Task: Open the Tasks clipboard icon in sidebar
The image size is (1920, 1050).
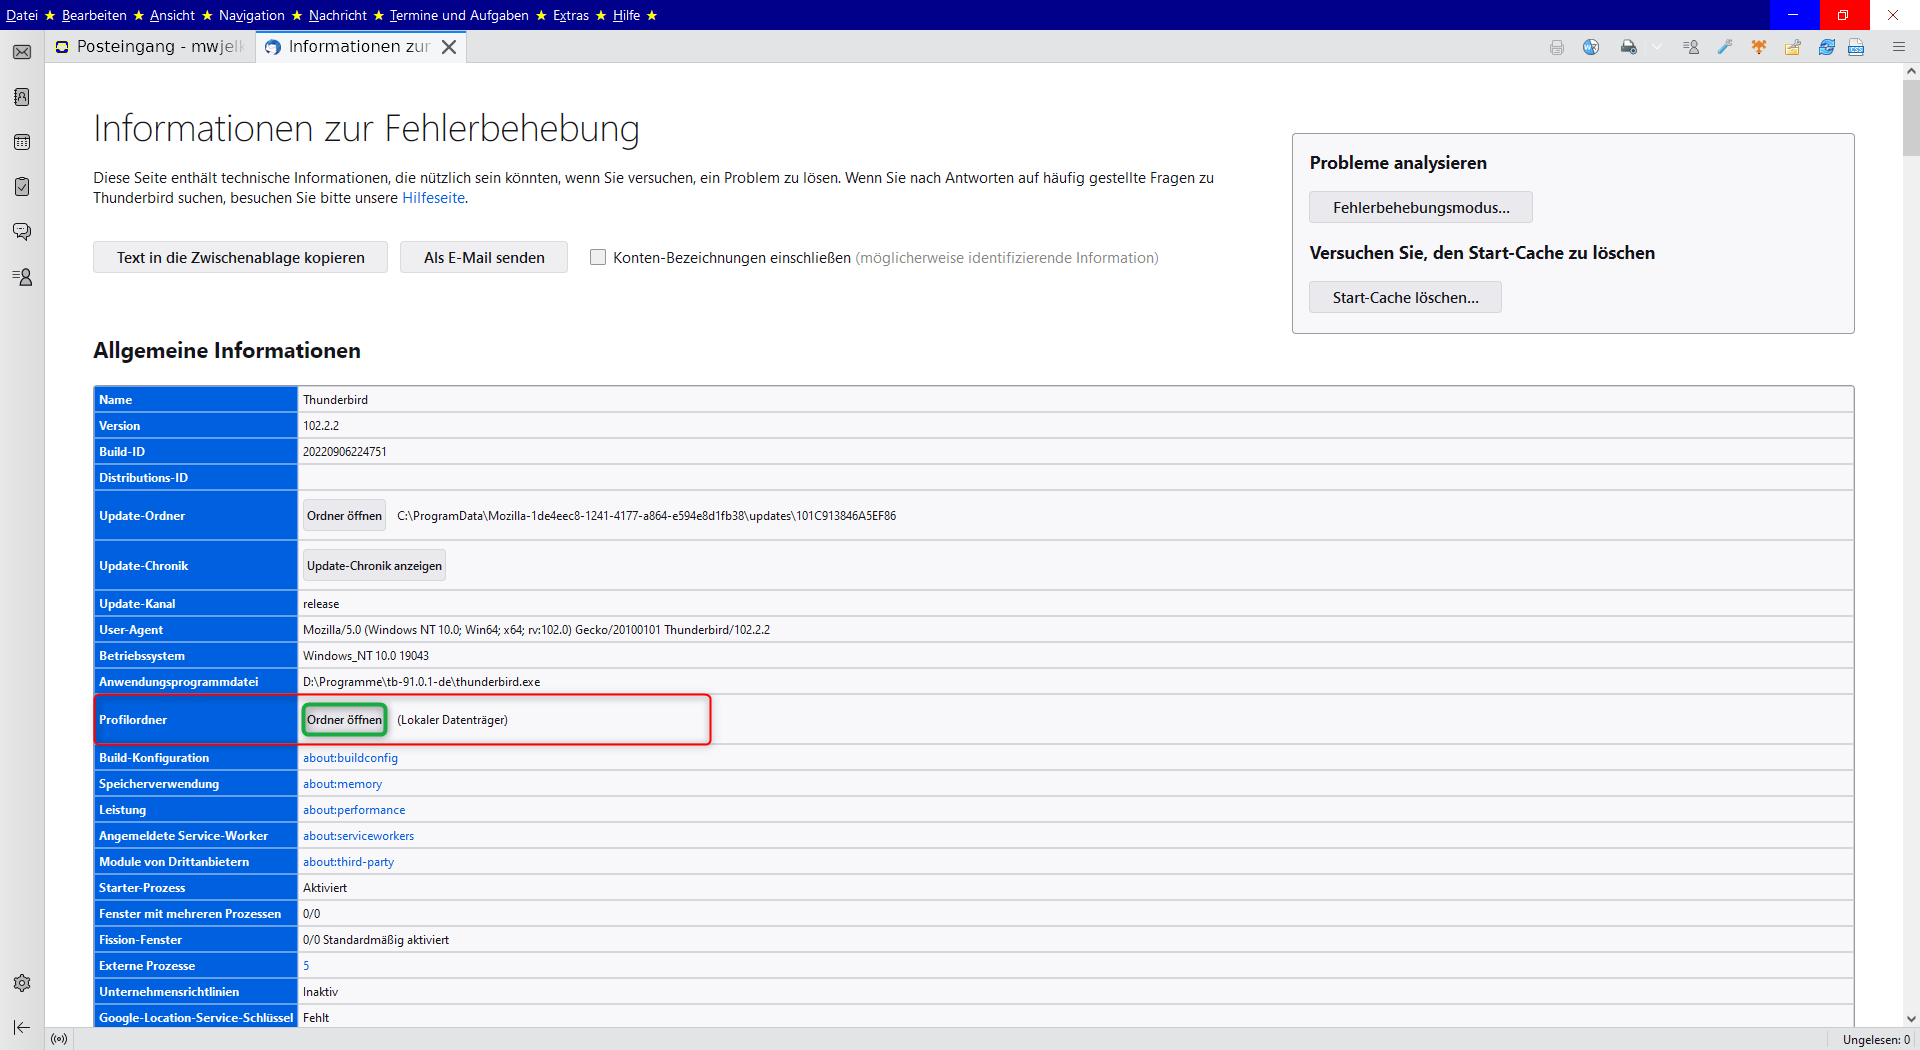Action: (x=22, y=187)
